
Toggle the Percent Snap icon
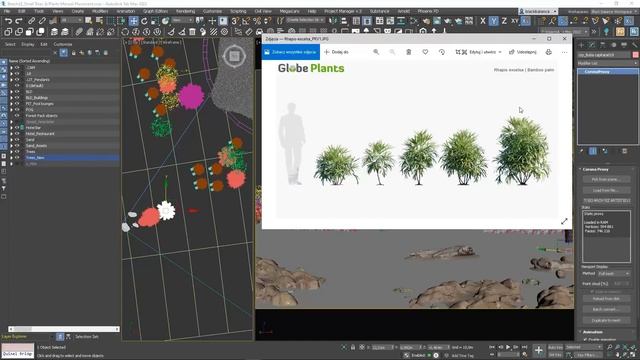[257, 20]
